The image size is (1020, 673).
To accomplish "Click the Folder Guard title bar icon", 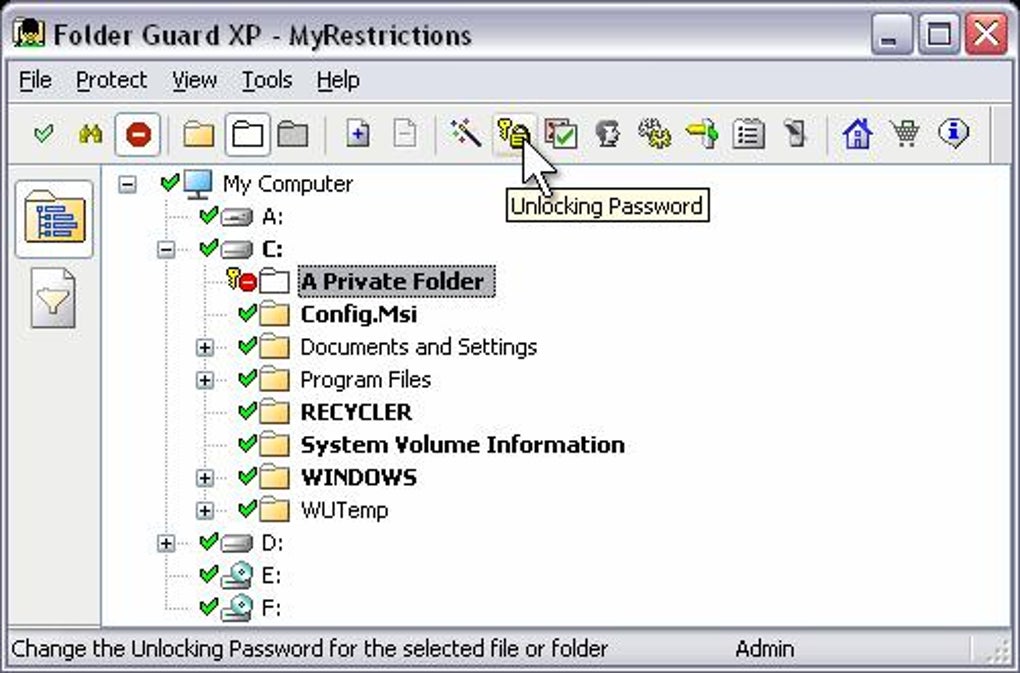I will coord(29,33).
